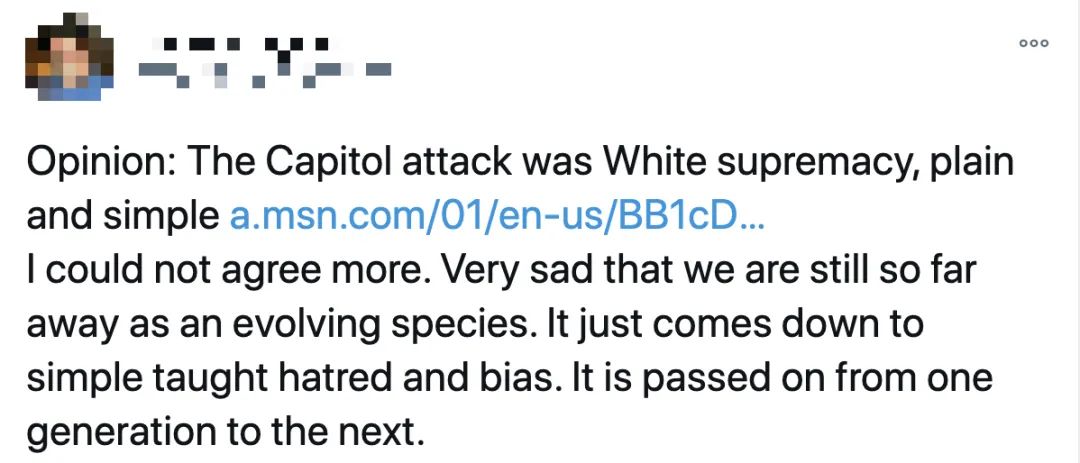Screen dimensions: 1080x463
Task: Click the 'generation to the next.' line
Action: [220, 433]
